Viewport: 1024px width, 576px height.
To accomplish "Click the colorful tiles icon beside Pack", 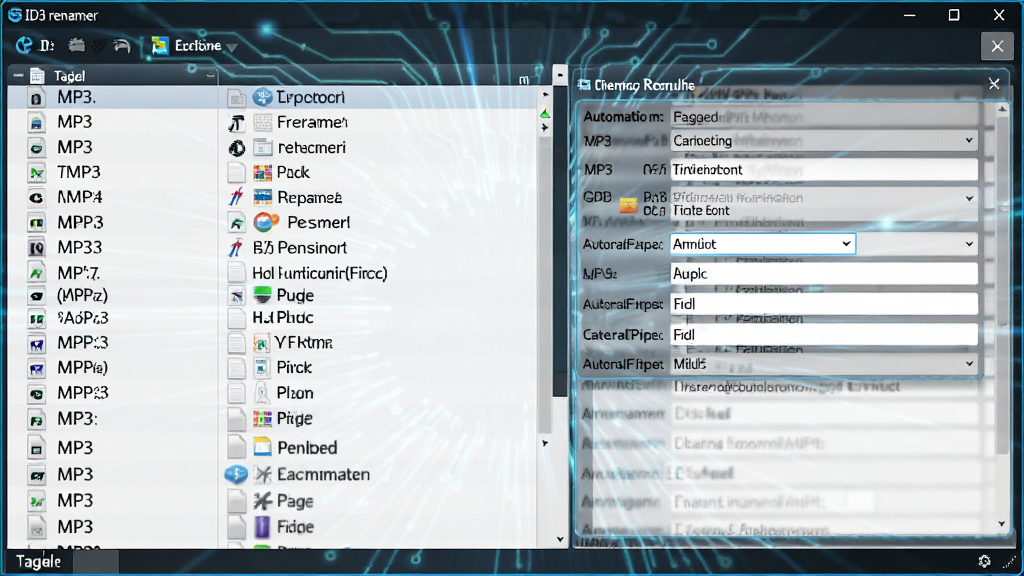I will click(x=263, y=172).
